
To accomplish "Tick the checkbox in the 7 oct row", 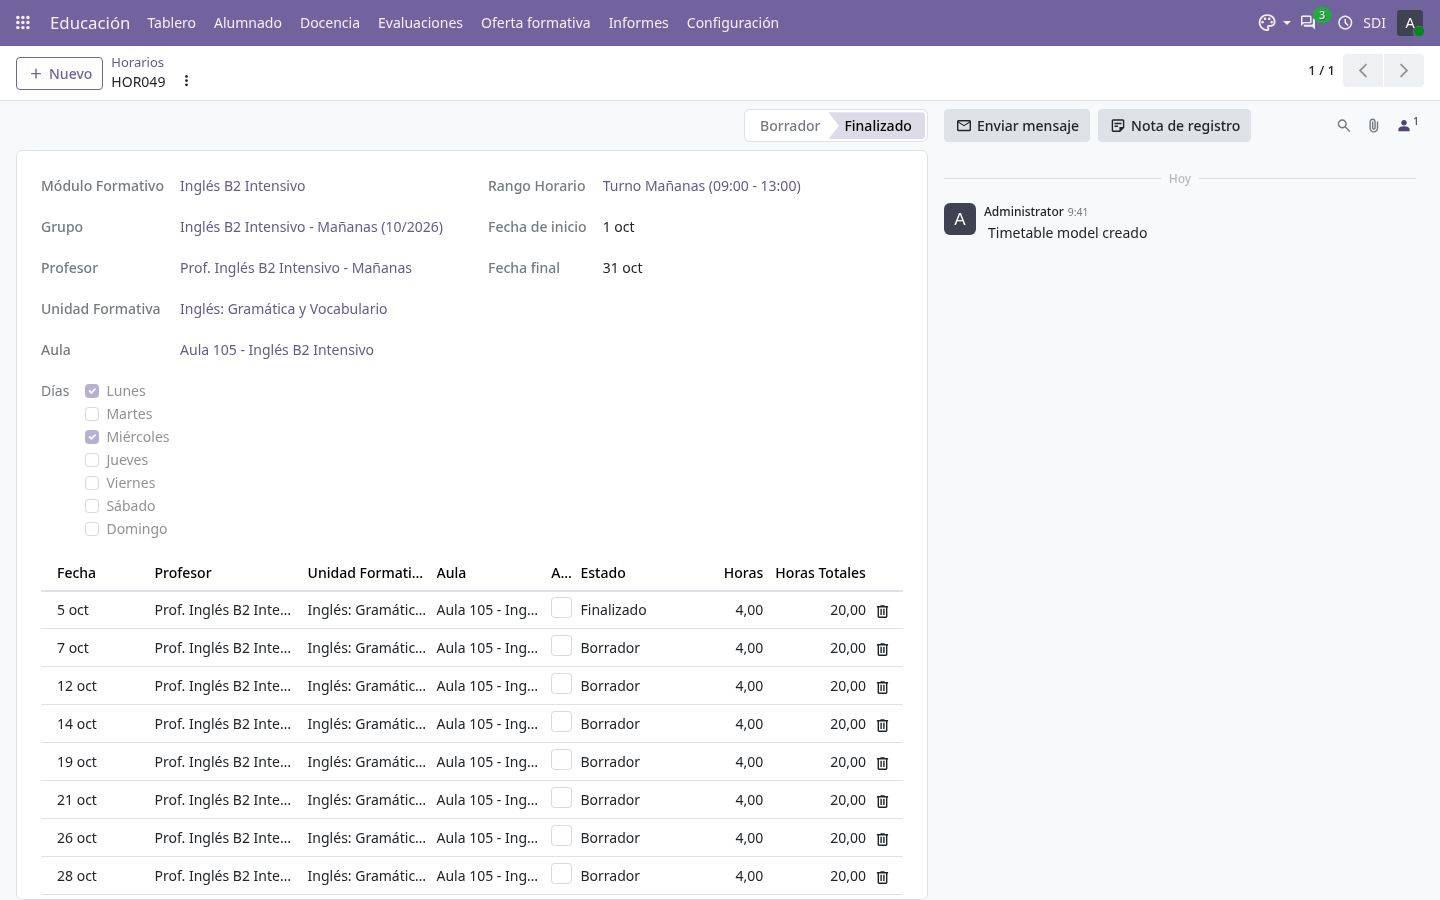I will pos(561,646).
